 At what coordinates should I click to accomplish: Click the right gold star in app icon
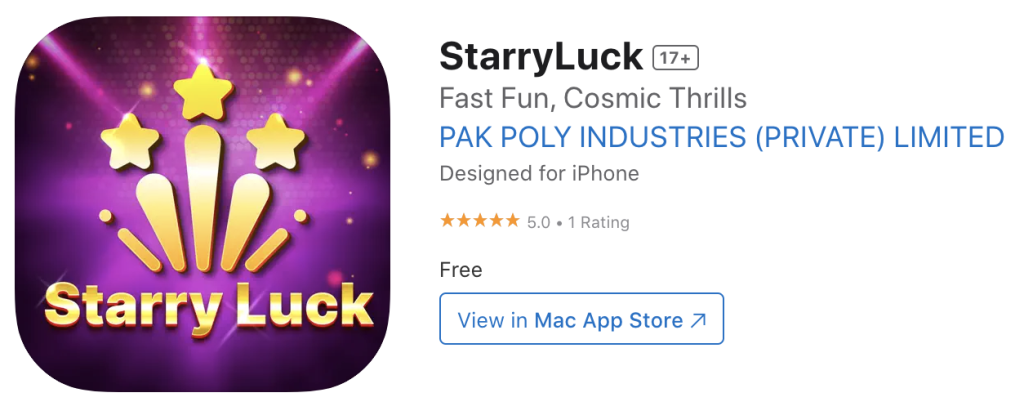(276, 141)
